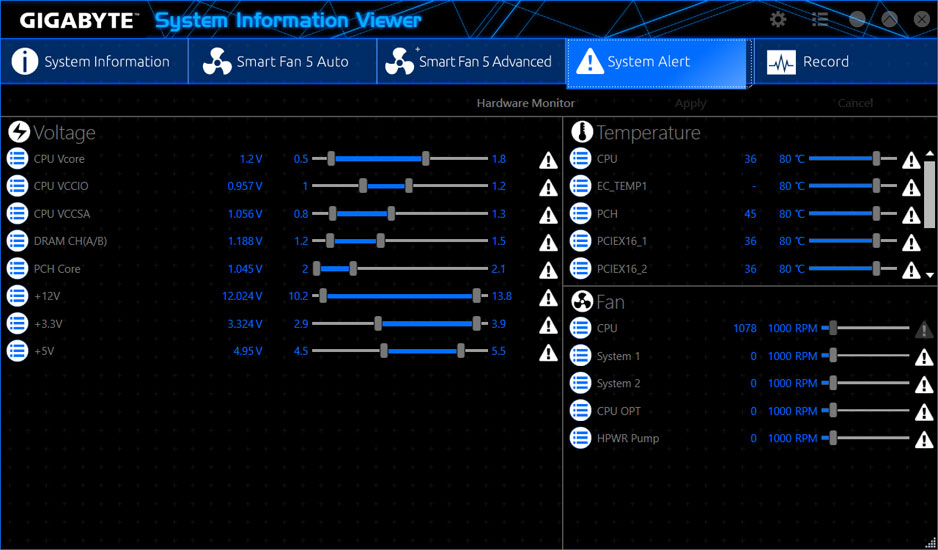The height and width of the screenshot is (550, 938).
Task: Click the list icon beside CPU Vcore
Action: tap(17, 159)
